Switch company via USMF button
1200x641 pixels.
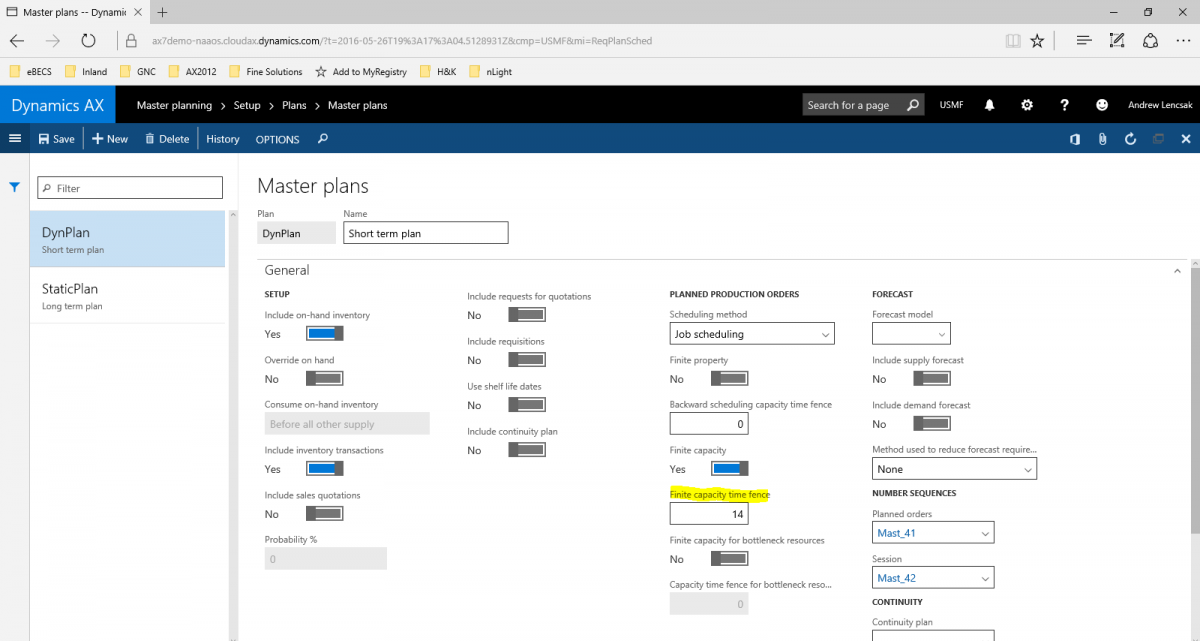951,105
